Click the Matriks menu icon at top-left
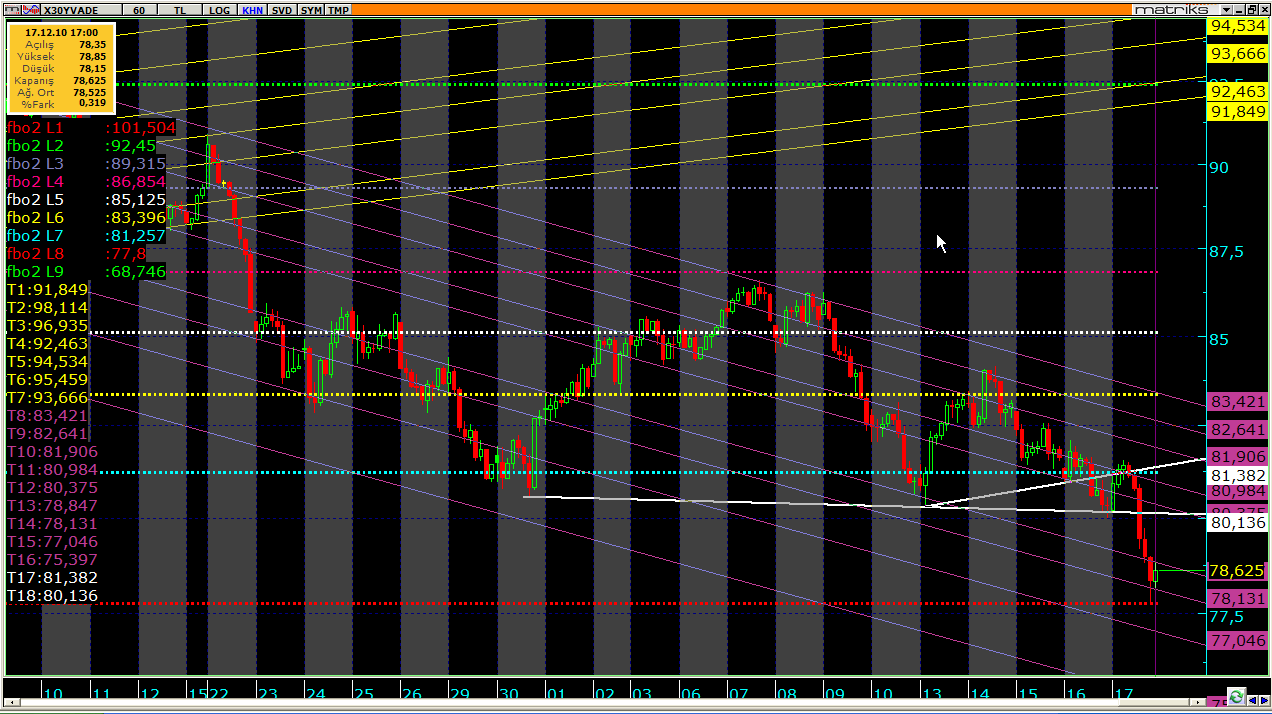 pyautogui.click(x=13, y=9)
